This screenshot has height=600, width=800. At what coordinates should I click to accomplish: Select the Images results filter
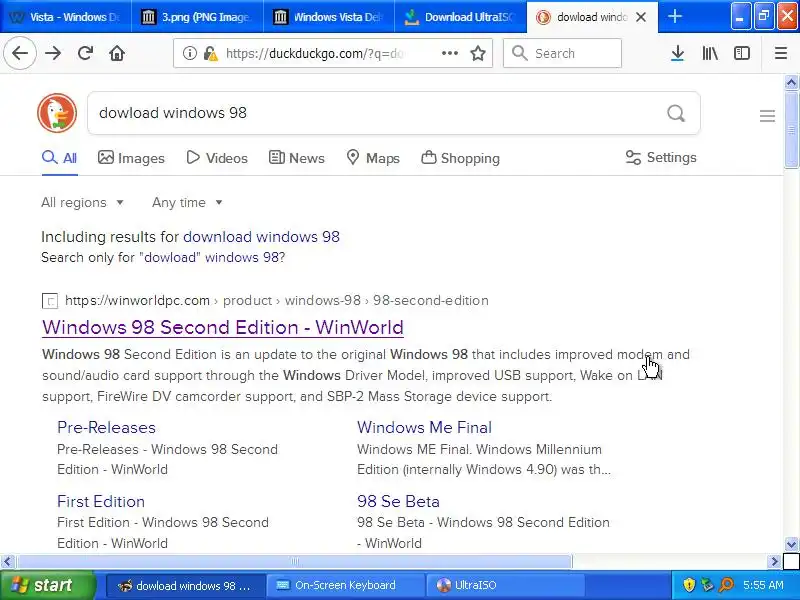(131, 158)
